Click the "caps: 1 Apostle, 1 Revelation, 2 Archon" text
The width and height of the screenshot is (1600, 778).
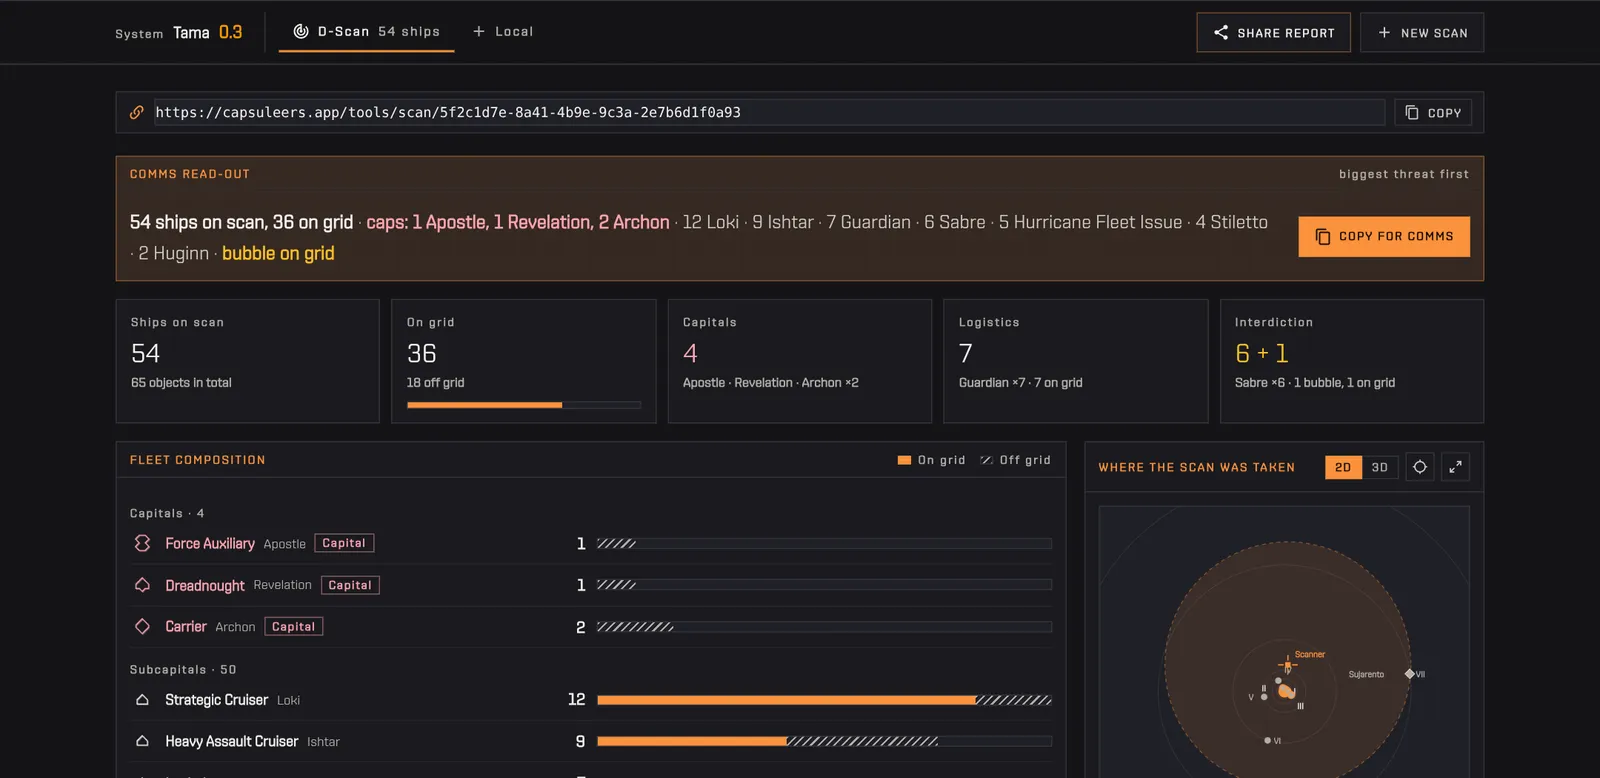518,222
